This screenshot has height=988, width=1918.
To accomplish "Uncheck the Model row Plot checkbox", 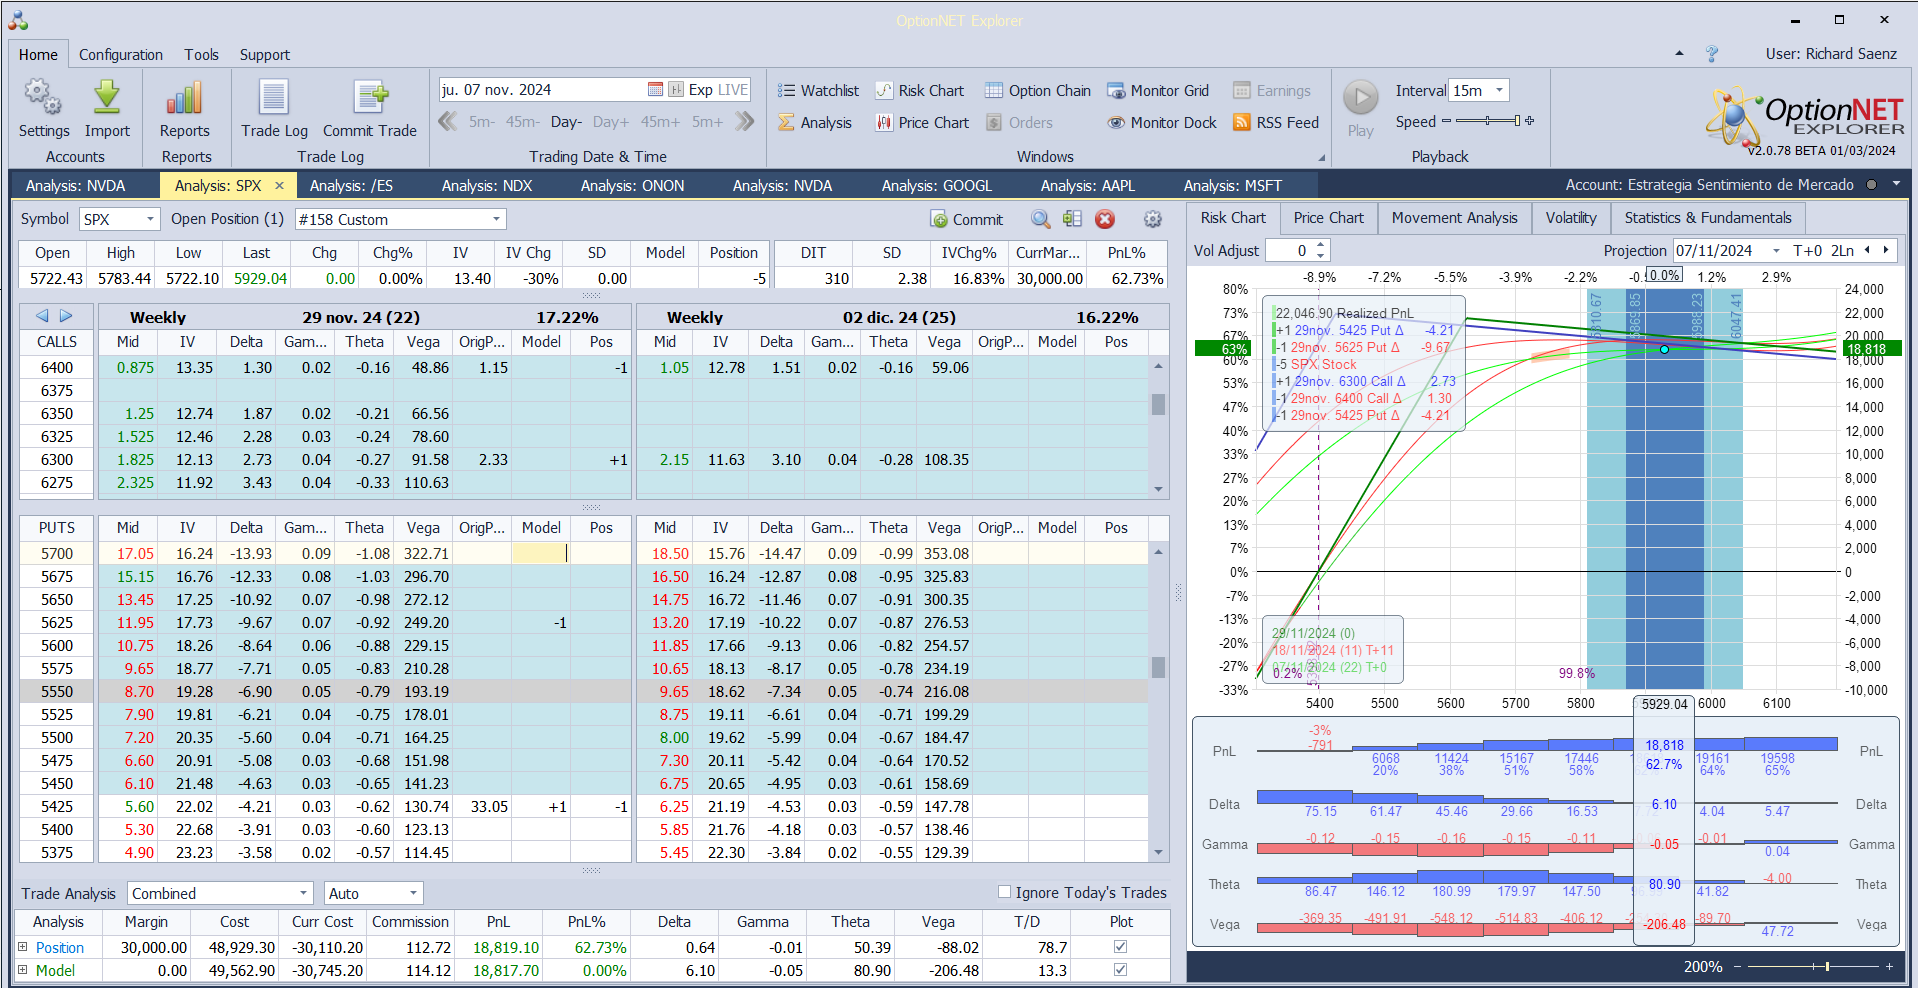I will pos(1120,970).
